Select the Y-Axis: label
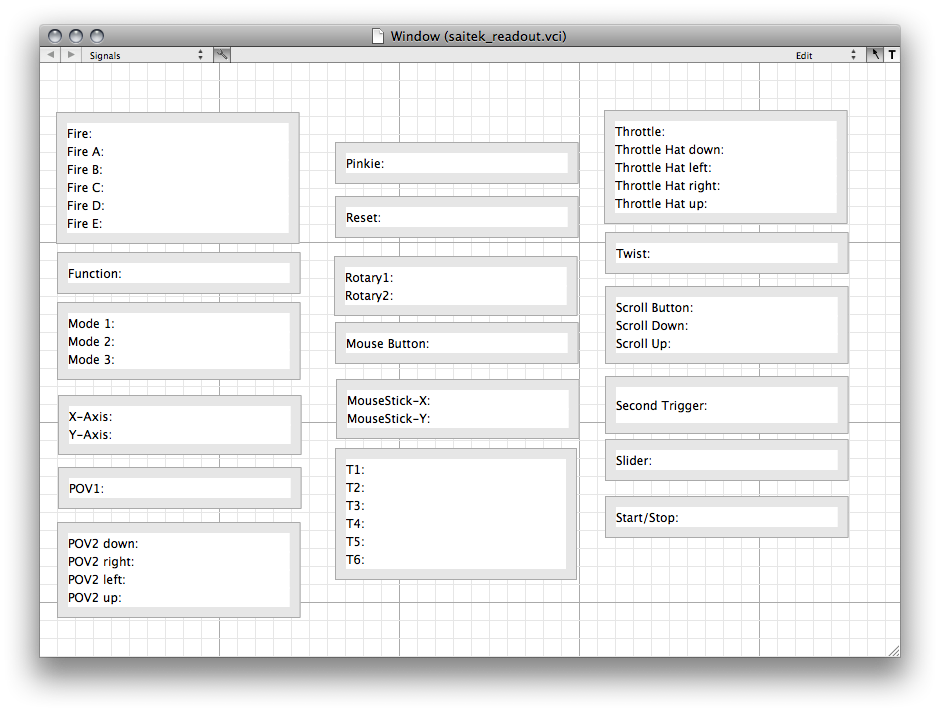 90,435
